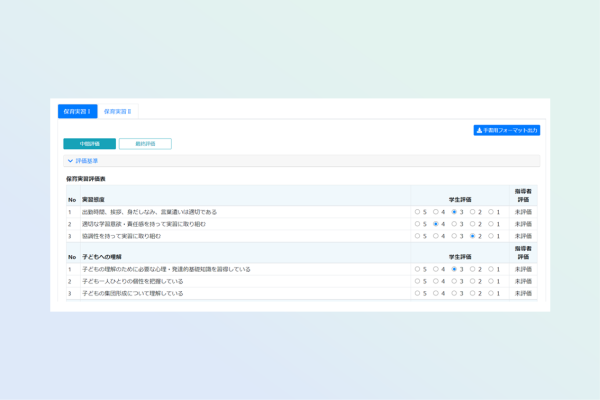Click the 手書用フォーマット出力 button label

511,130
